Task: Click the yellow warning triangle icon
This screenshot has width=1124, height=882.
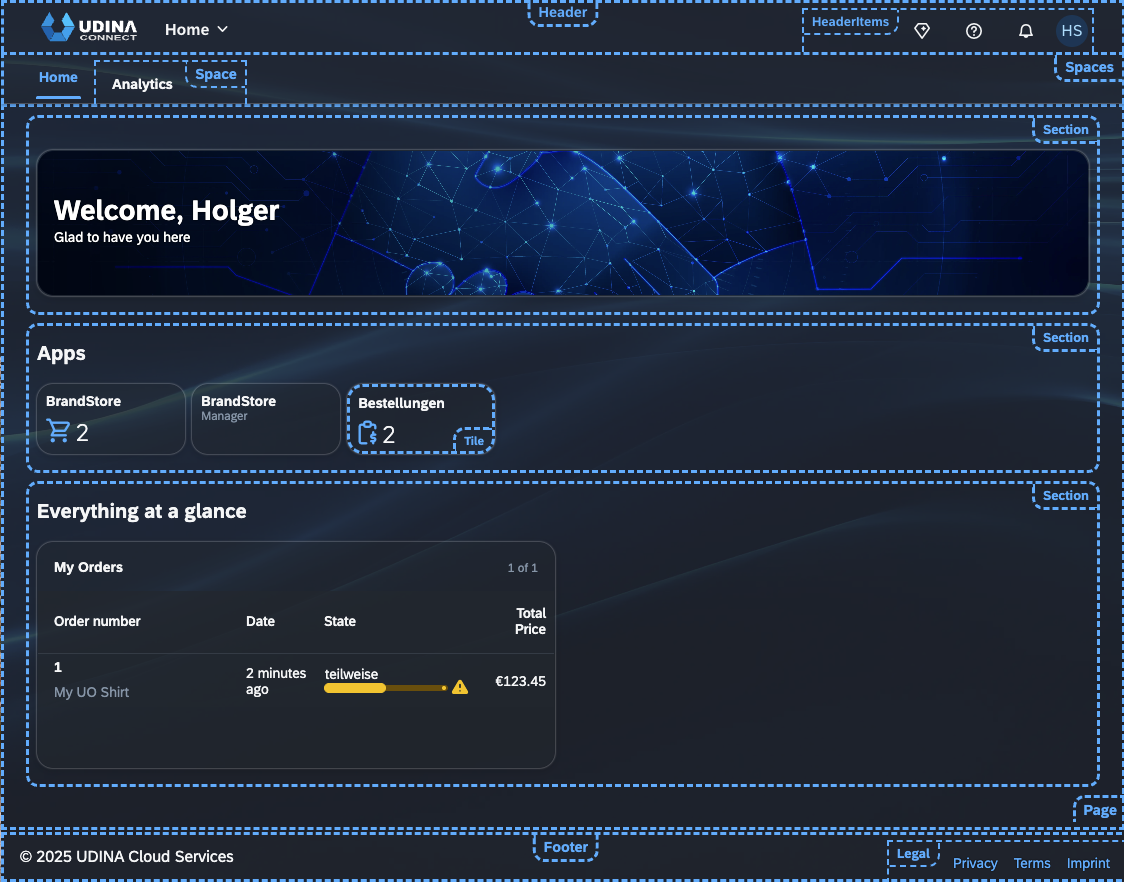Action: coord(460,687)
